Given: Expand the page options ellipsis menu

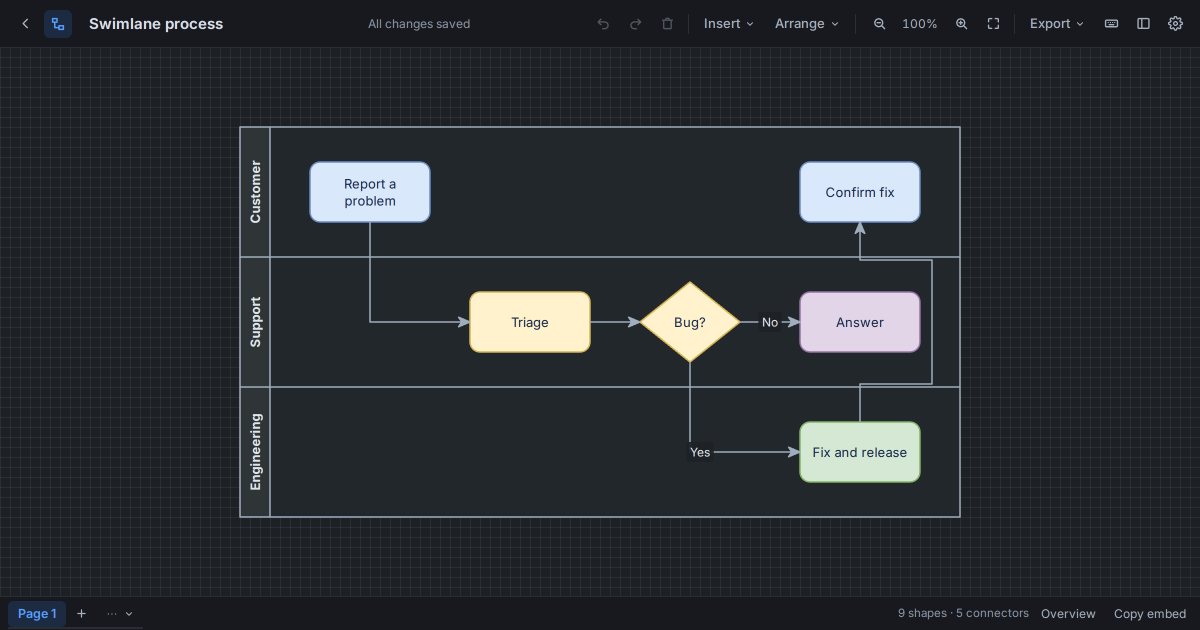Looking at the screenshot, I should click(120, 614).
